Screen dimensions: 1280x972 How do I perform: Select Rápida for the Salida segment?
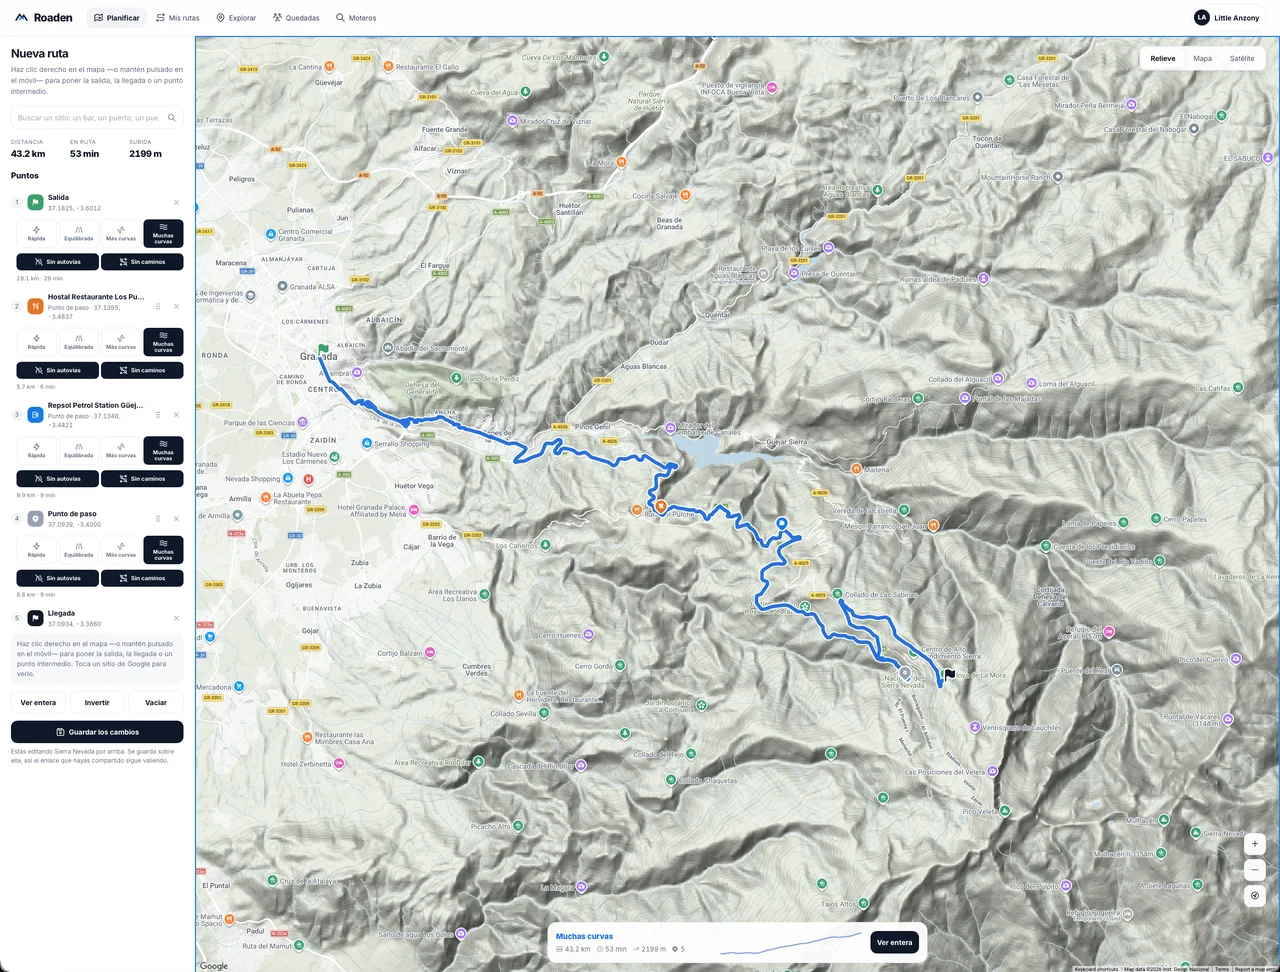click(37, 233)
